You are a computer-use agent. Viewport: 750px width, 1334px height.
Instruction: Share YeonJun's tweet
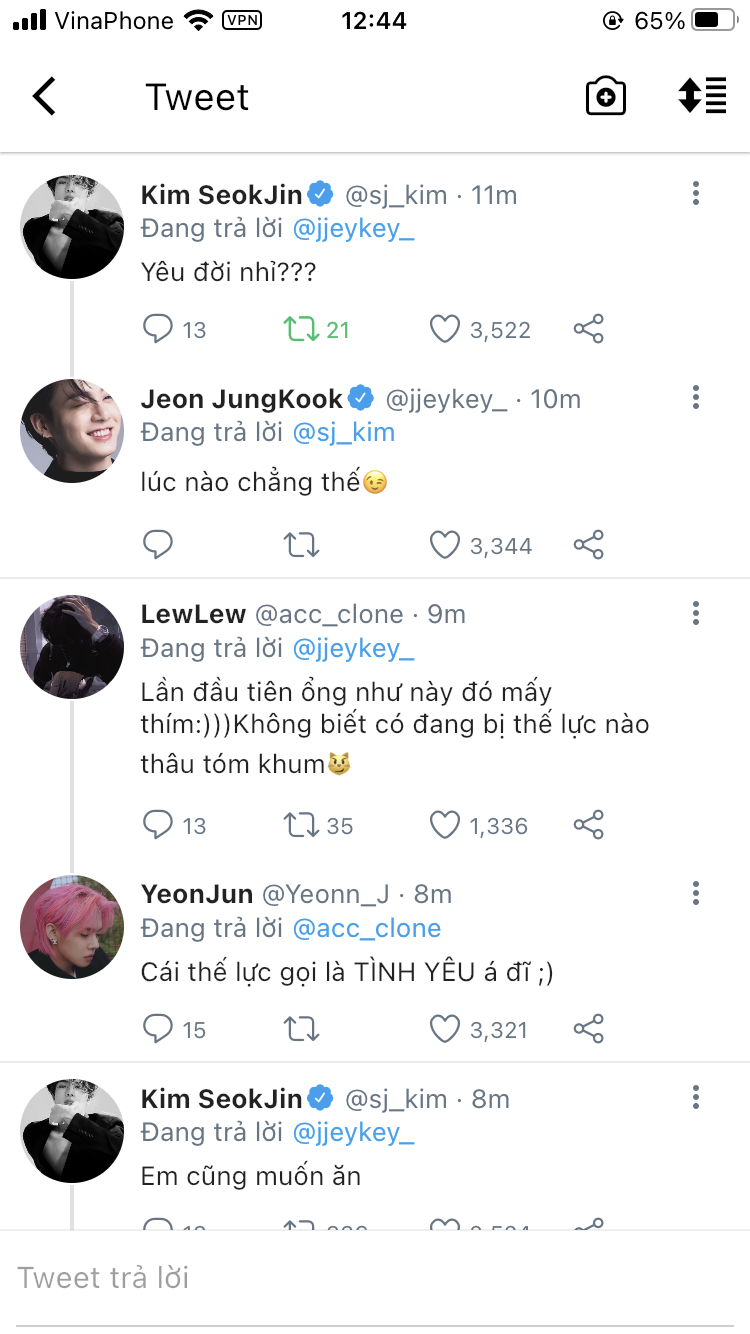589,1029
